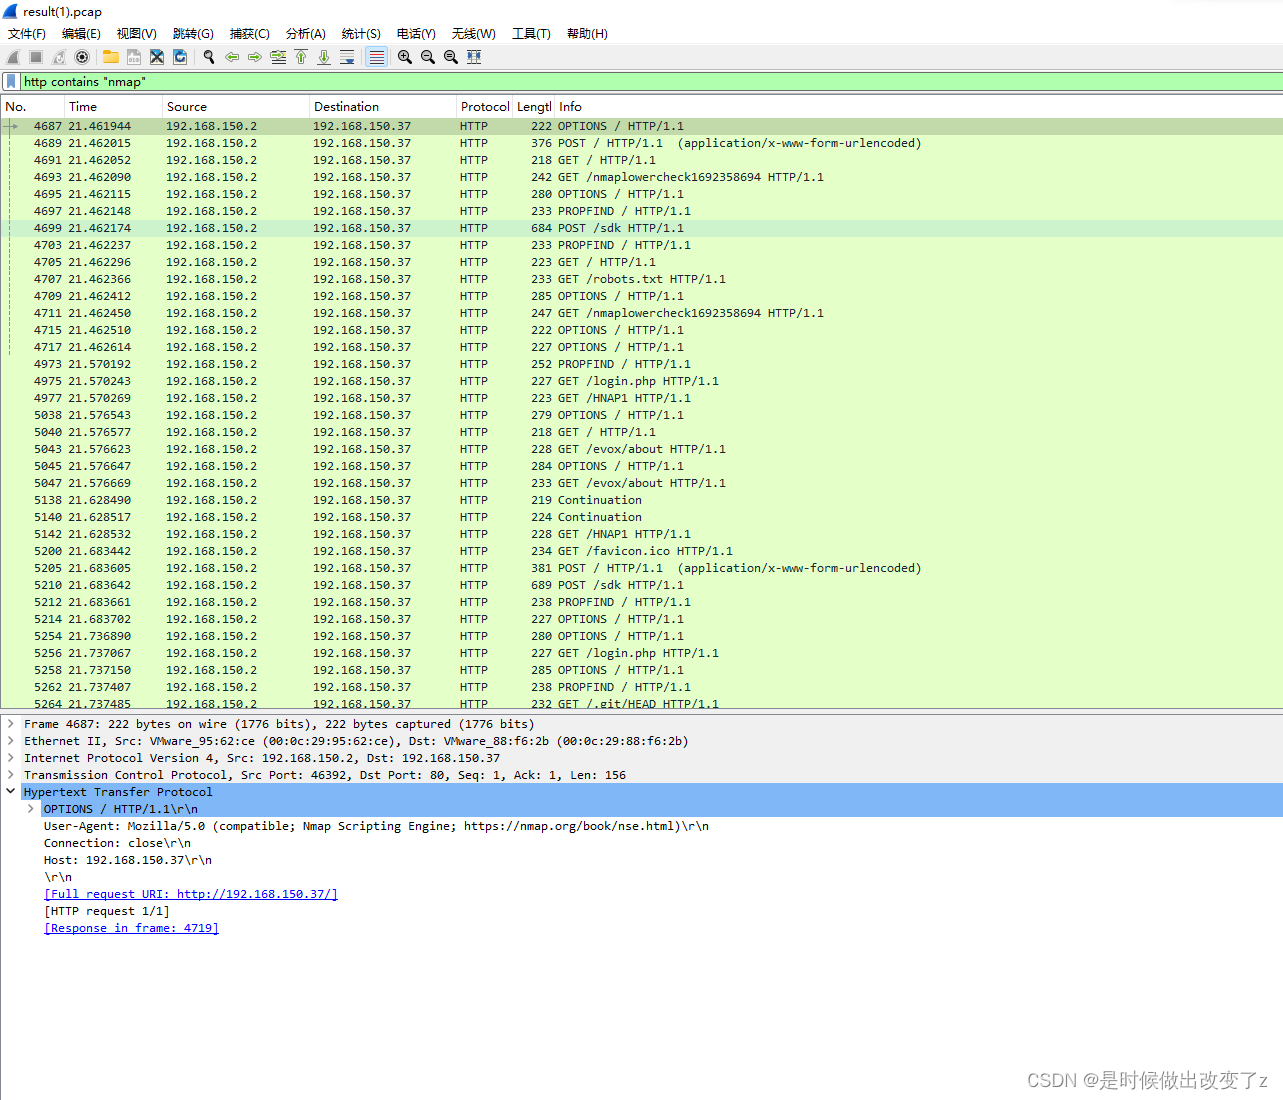This screenshot has width=1283, height=1100.
Task: Click the Response in frame 4719 link
Action: click(x=131, y=928)
